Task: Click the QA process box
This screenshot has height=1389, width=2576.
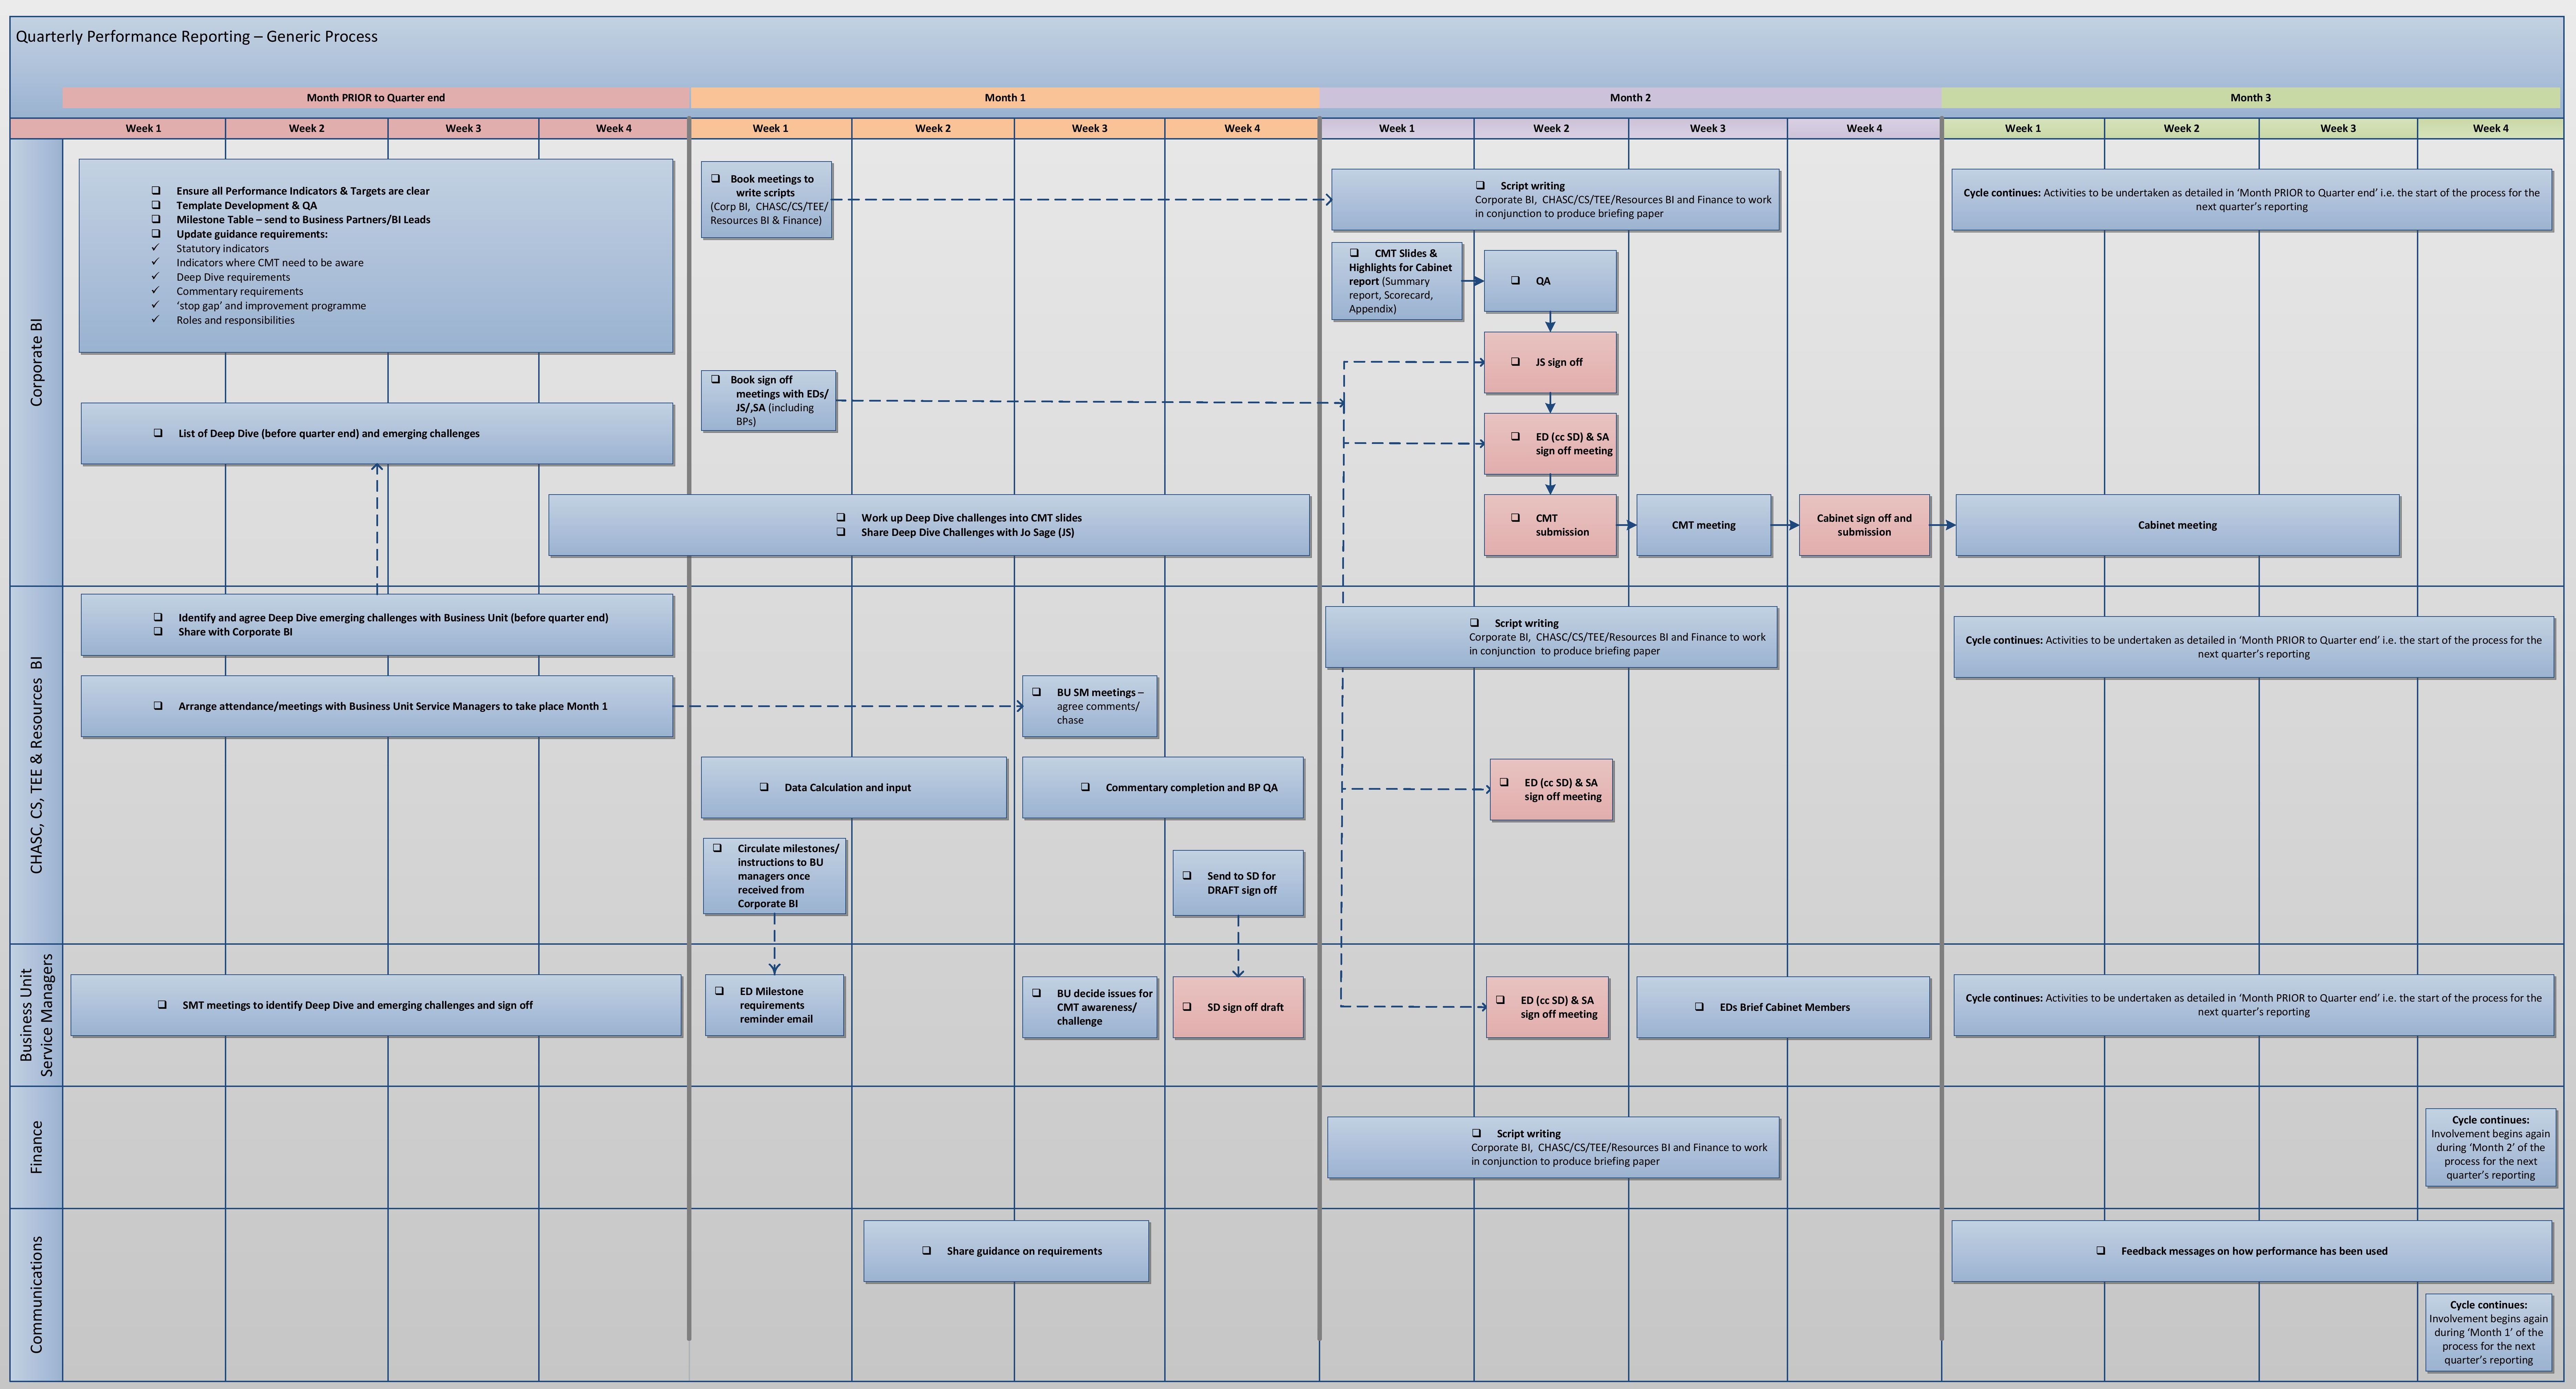Action: (1550, 281)
